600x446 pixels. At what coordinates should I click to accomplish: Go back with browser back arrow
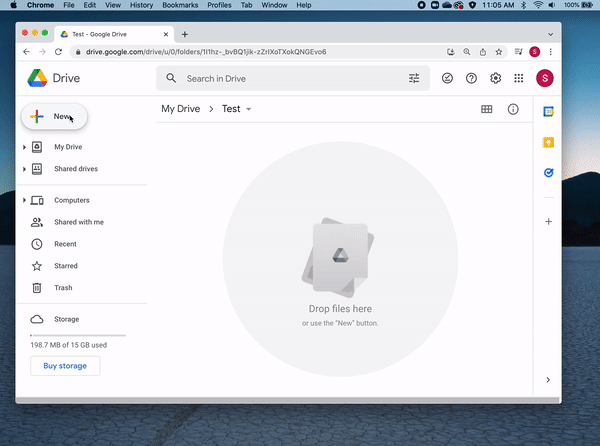click(x=26, y=52)
